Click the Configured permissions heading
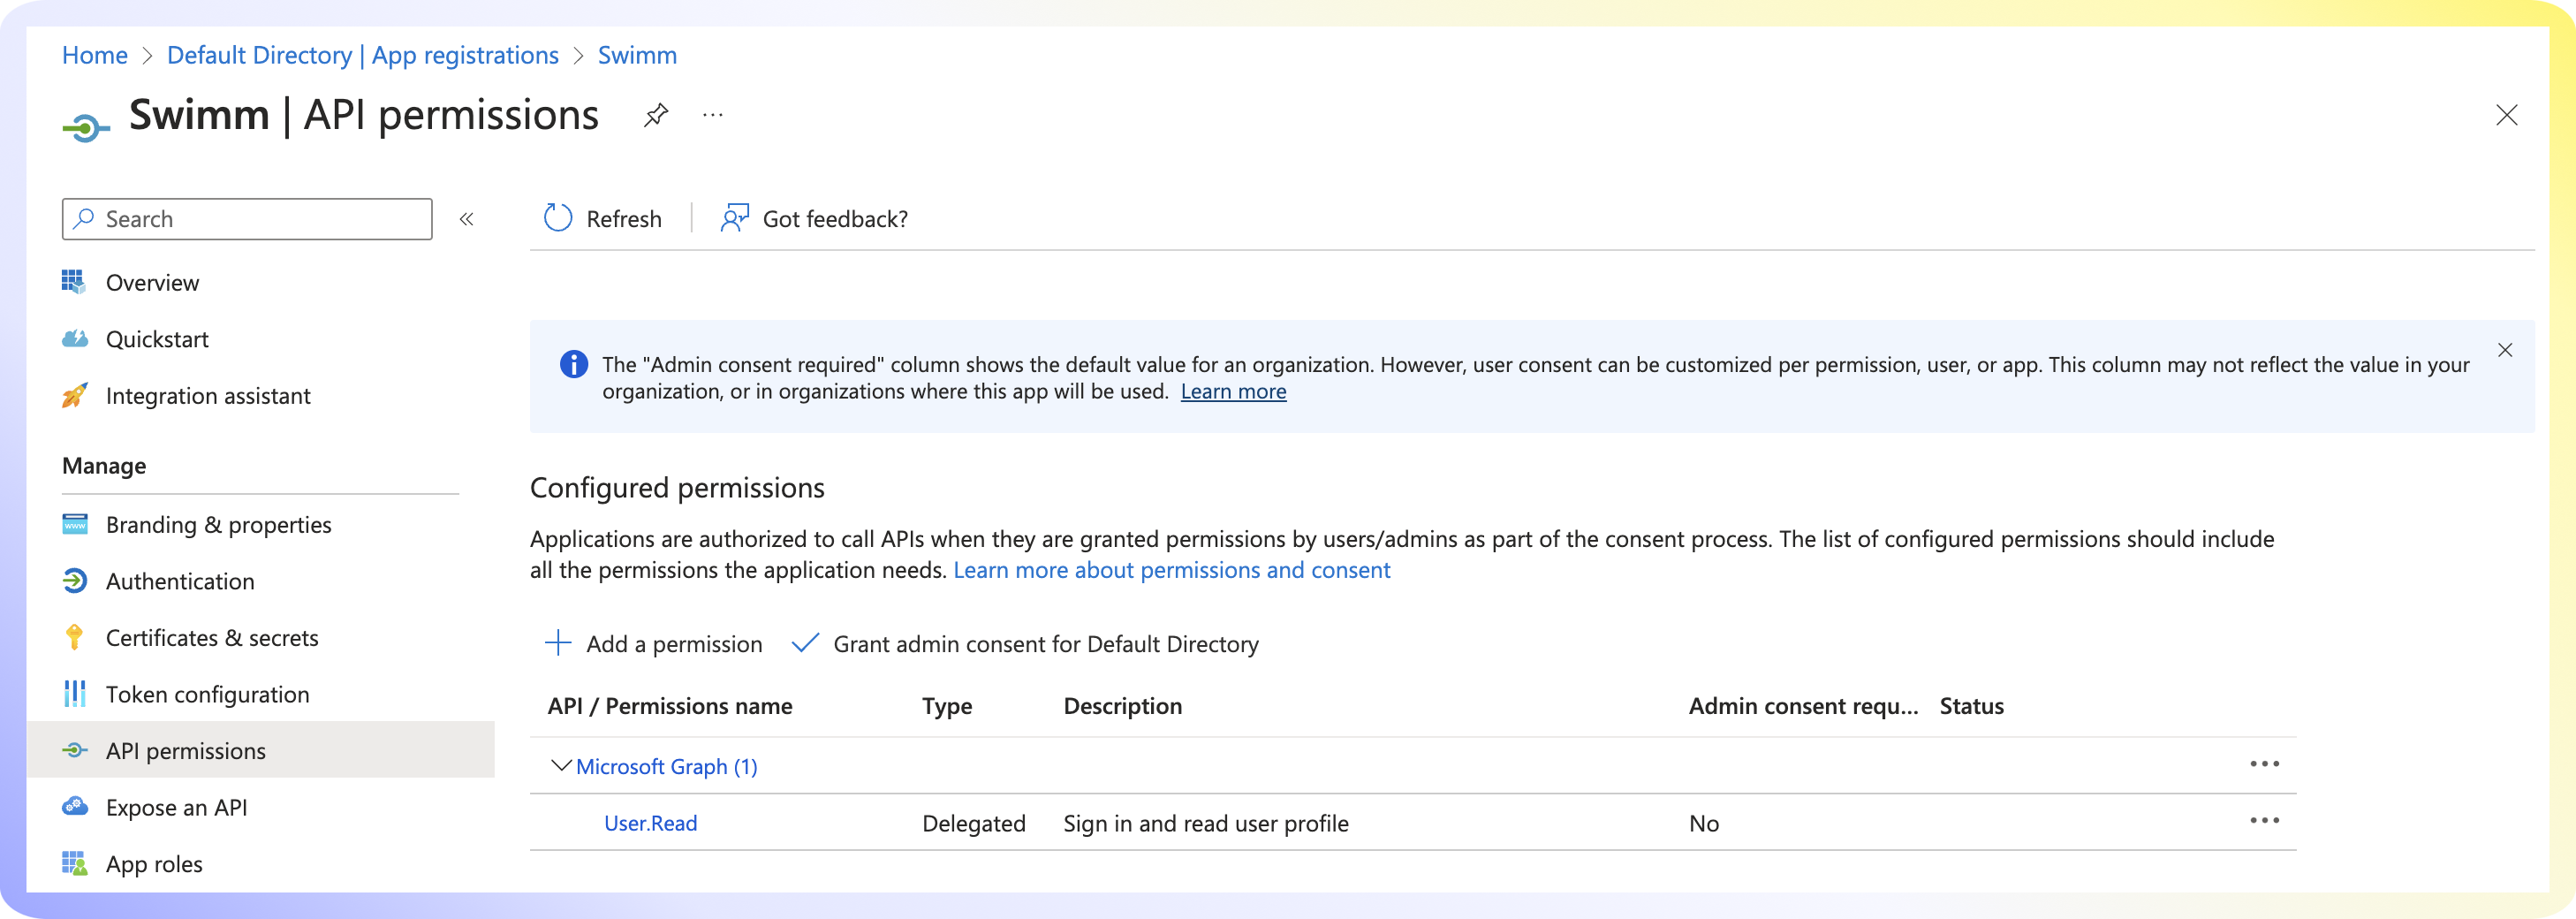This screenshot has height=919, width=2576. 677,488
